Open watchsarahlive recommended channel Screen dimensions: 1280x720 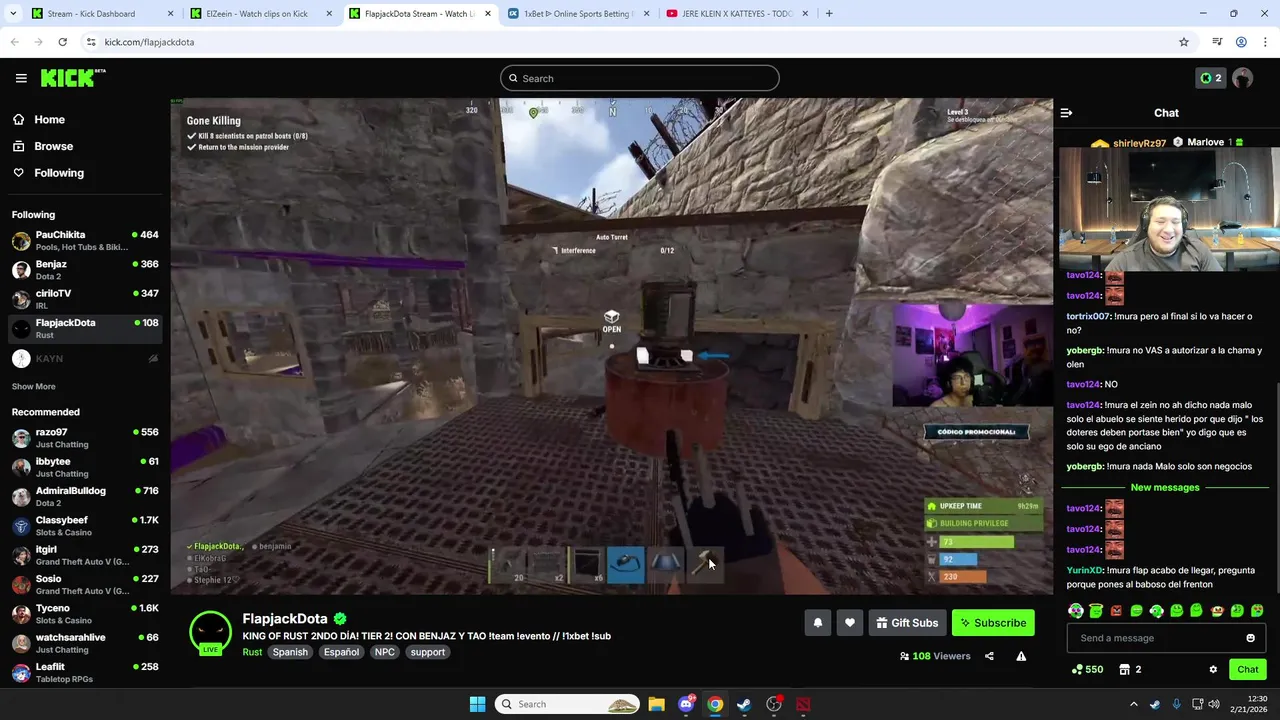click(x=85, y=643)
